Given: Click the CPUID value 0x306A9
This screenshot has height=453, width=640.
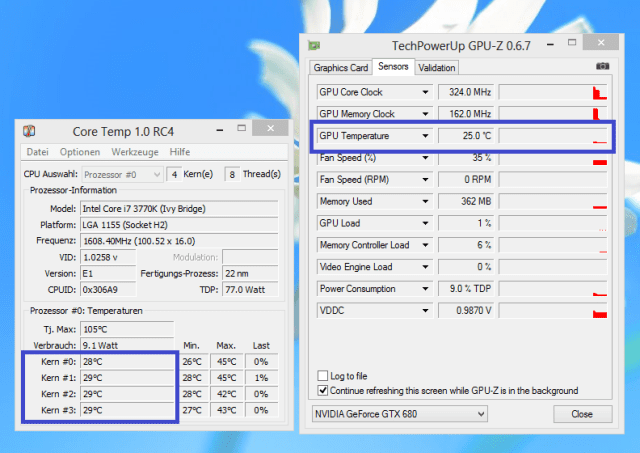Looking at the screenshot, I should pos(108,289).
